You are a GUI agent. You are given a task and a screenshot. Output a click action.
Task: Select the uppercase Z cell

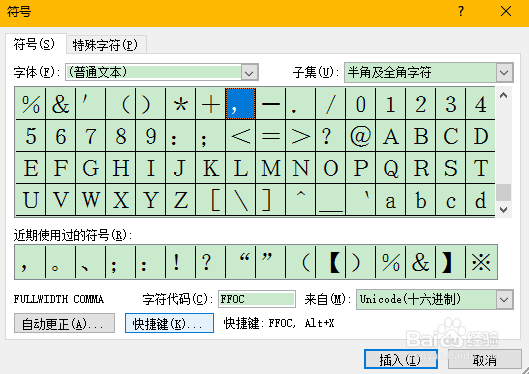[180, 200]
